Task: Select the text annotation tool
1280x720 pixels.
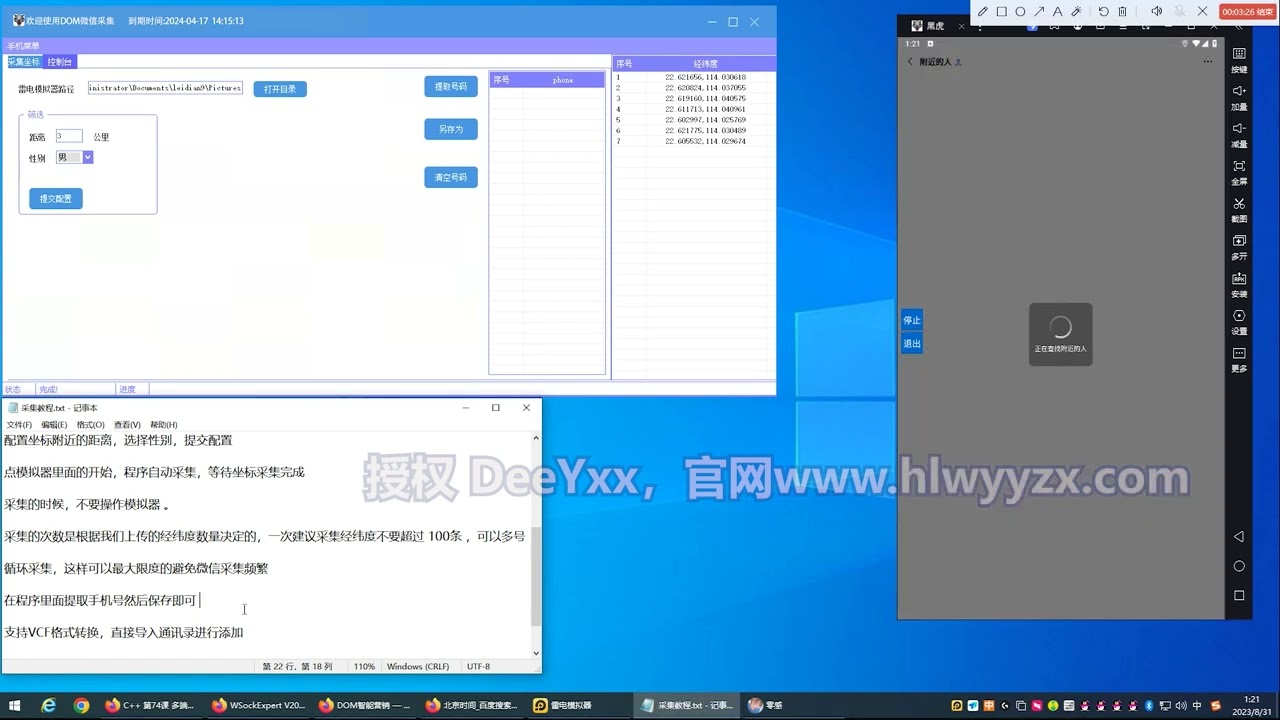Action: point(1057,12)
